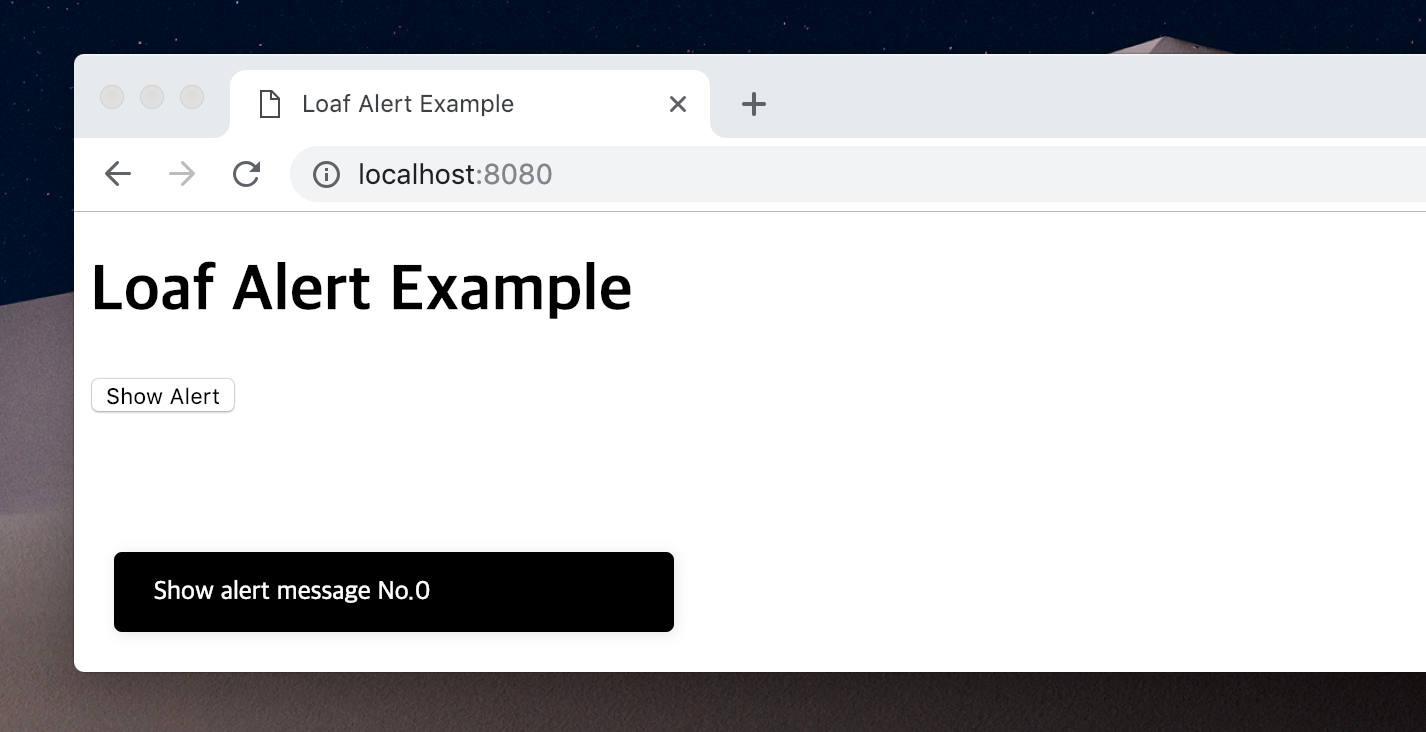The image size is (1426, 732).
Task: Reload the page with the refresh icon
Action: [x=246, y=174]
